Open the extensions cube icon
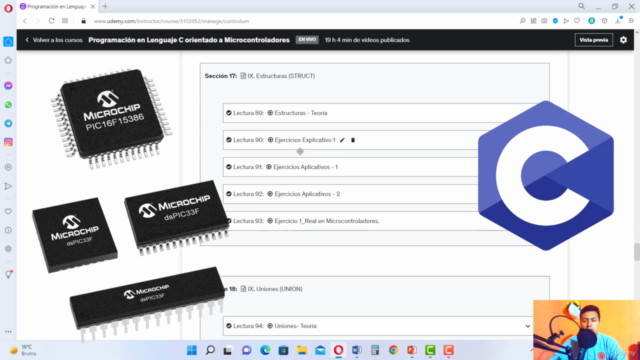Image resolution: width=640 pixels, height=360 pixels. (604, 21)
